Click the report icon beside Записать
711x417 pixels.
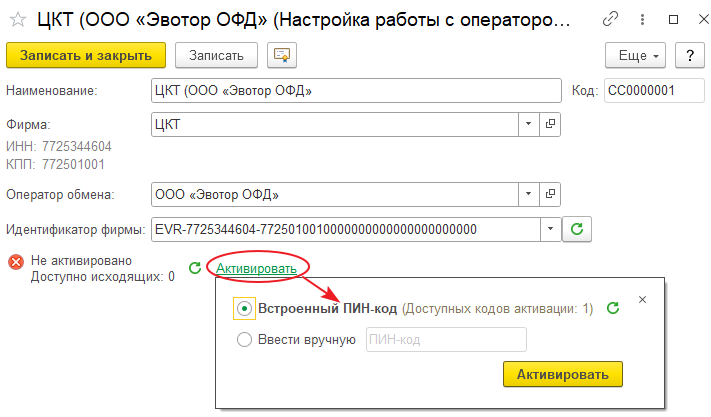coord(282,55)
